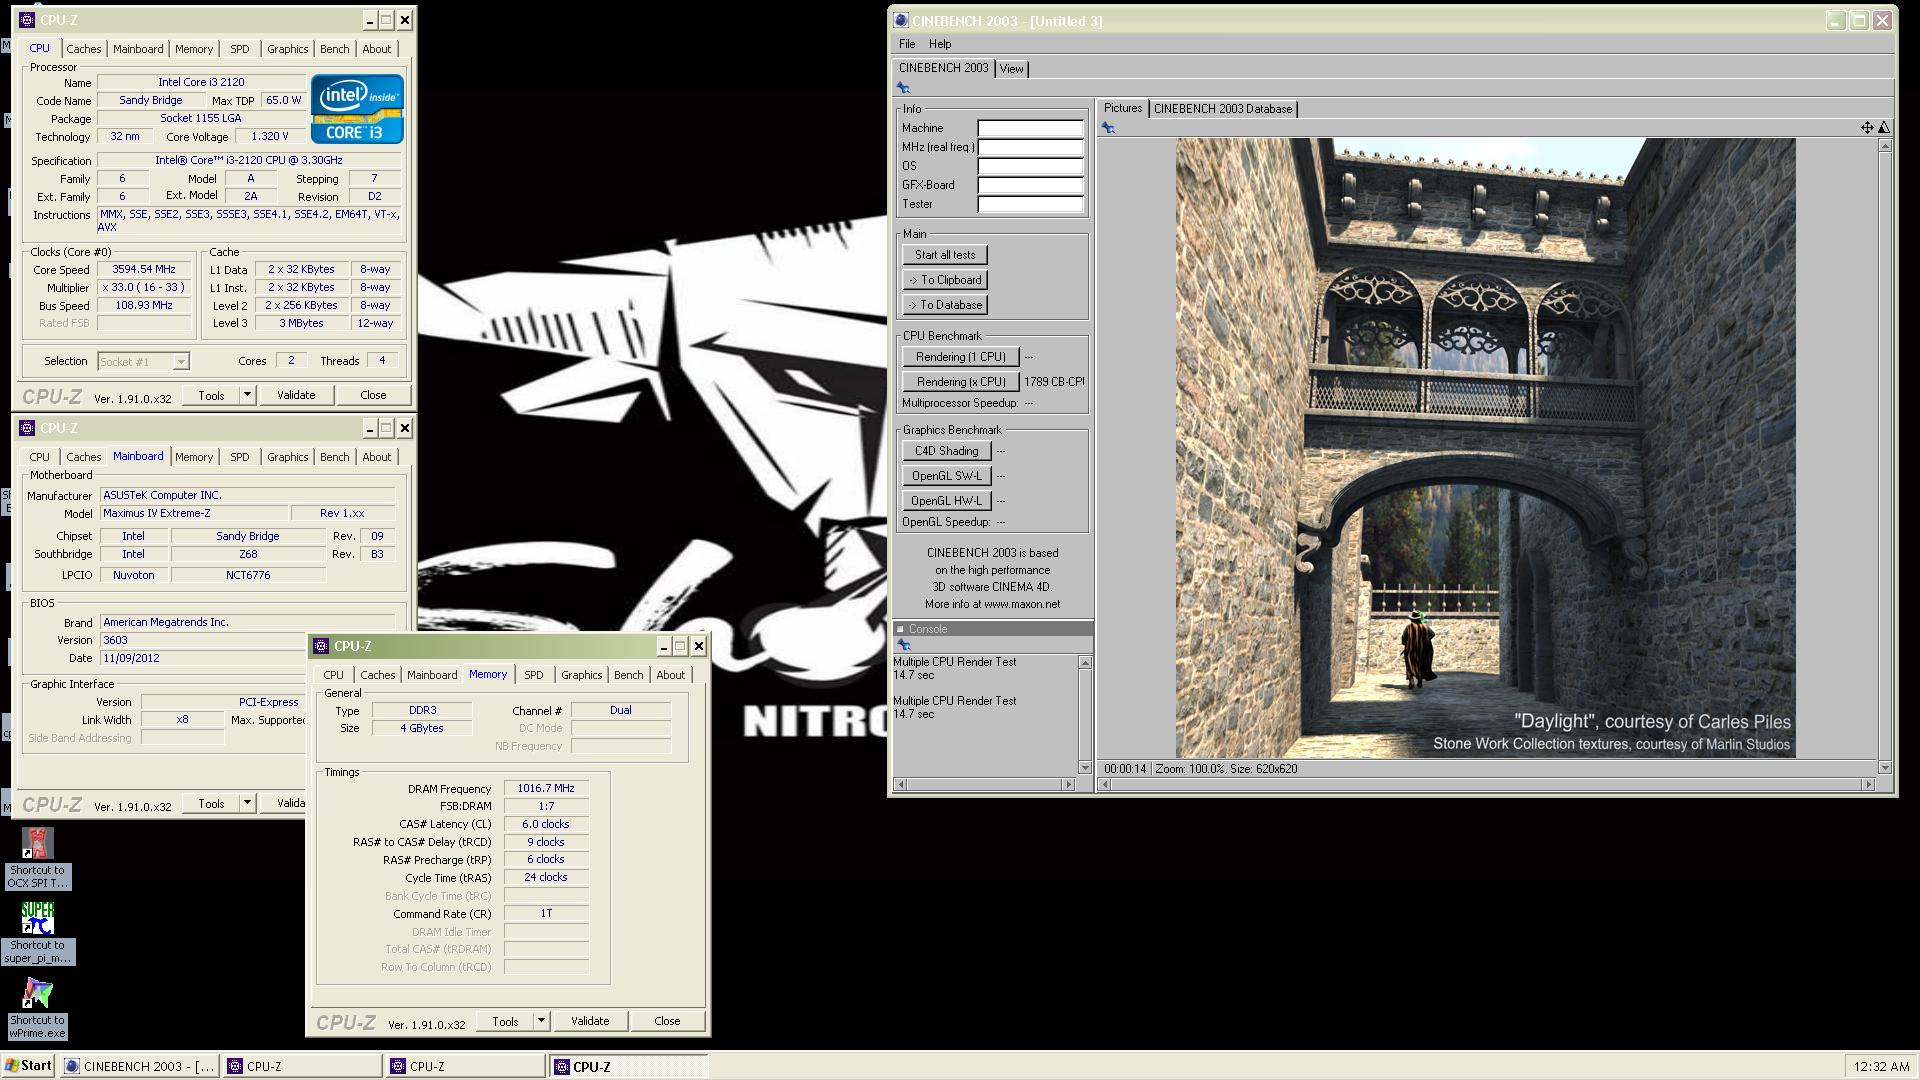Screen dimensions: 1920x1080
Task: Run the OpenGL HW-L test
Action: [x=946, y=501]
